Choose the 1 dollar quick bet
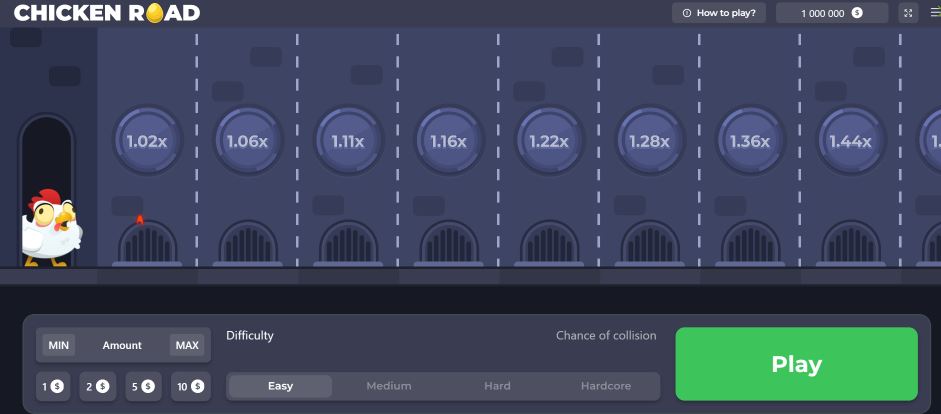 [52, 386]
